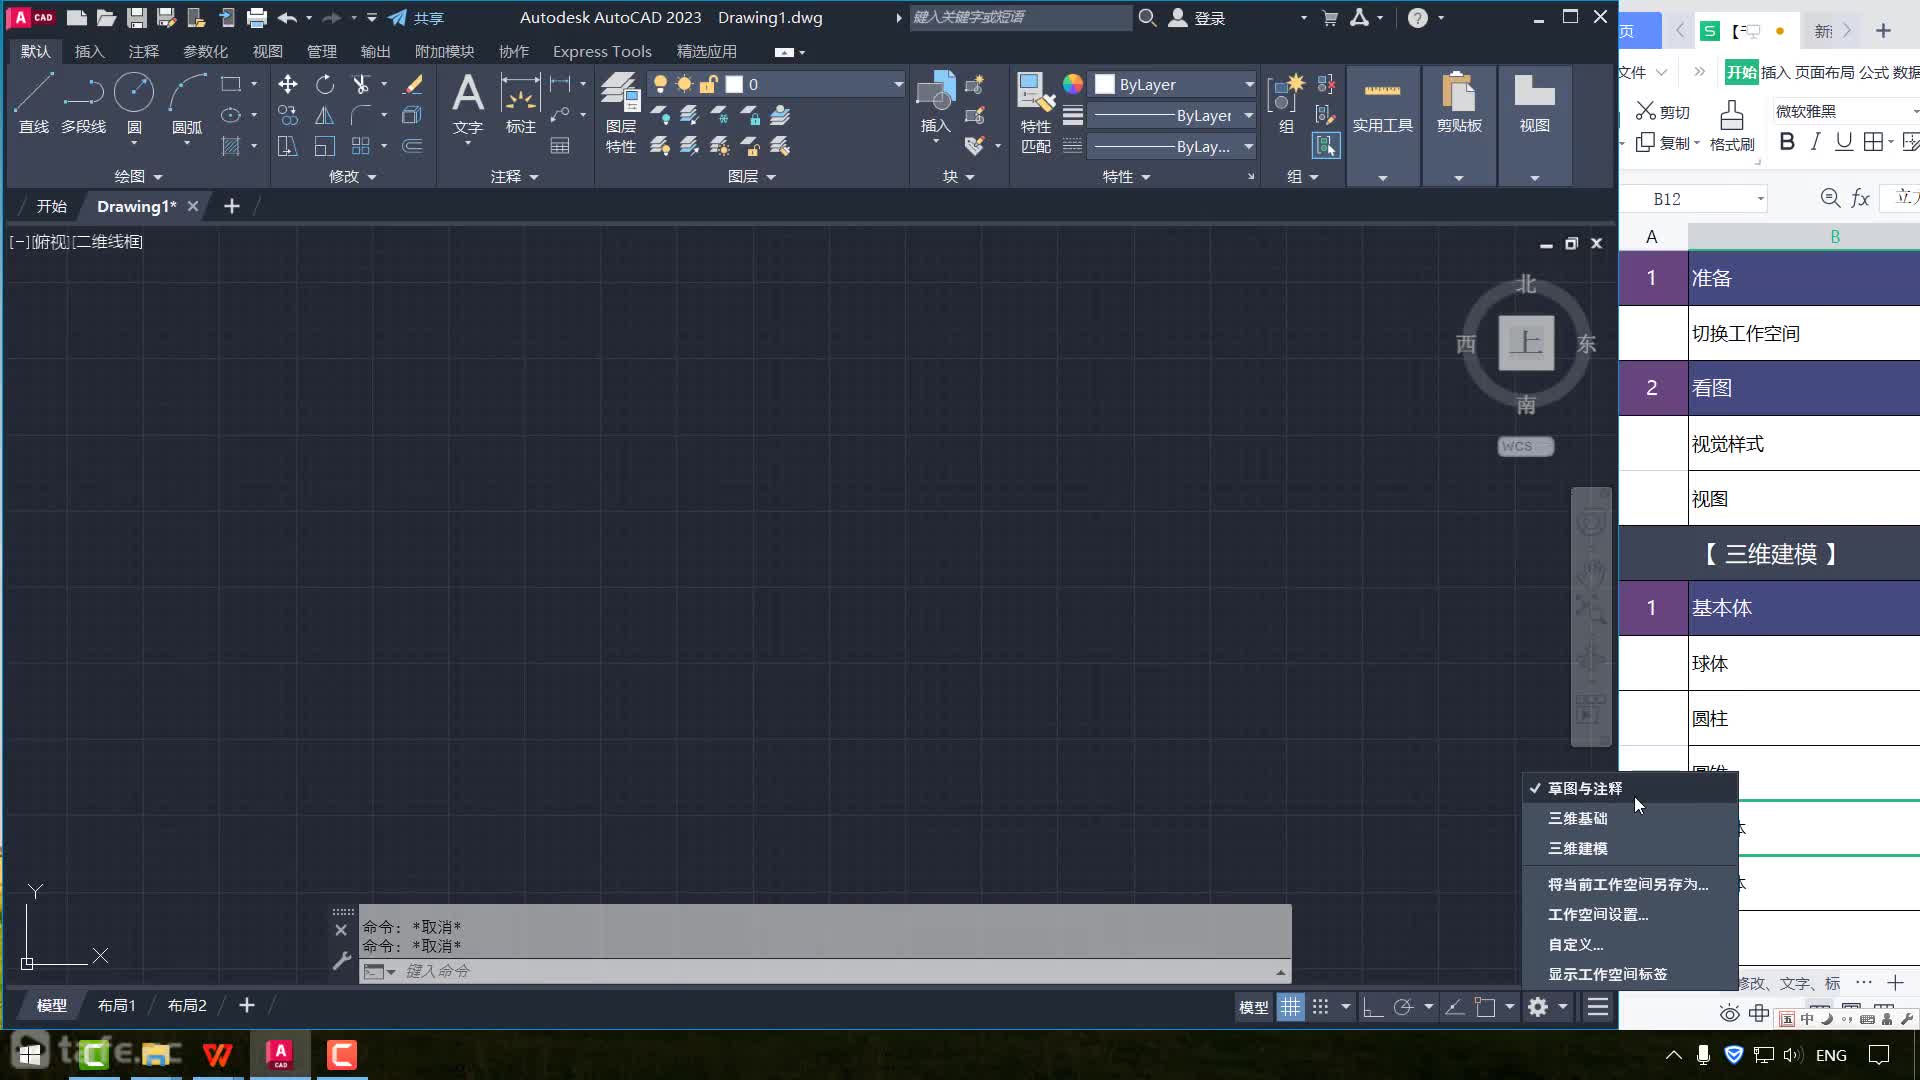Choose 工作空间设置... menu entry
Viewport: 1920px width, 1080px height.
tap(1630, 914)
